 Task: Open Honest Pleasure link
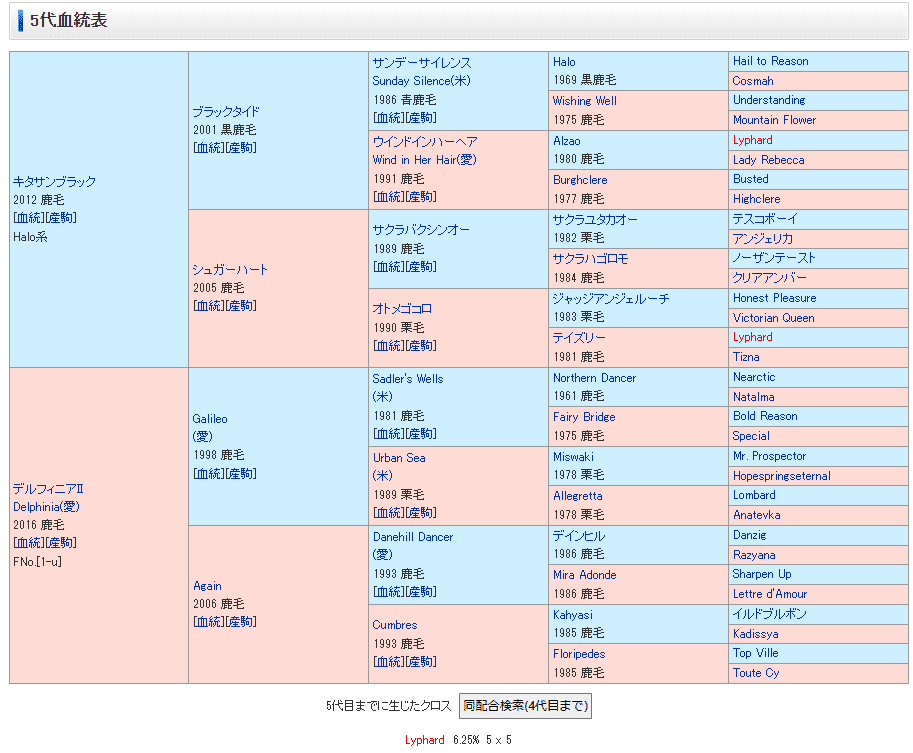[774, 298]
